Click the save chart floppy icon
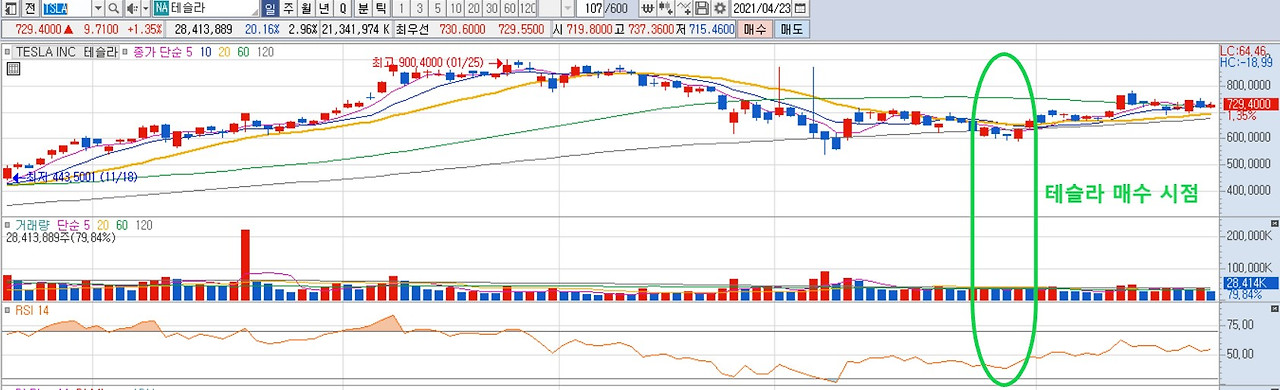This screenshot has height=390, width=1280. (x=702, y=8)
